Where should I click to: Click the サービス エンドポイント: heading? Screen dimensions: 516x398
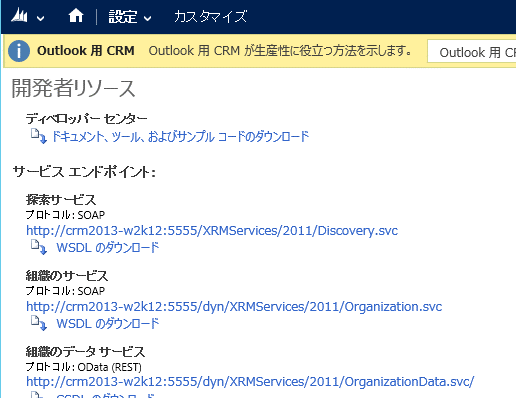pyautogui.click(x=84, y=172)
